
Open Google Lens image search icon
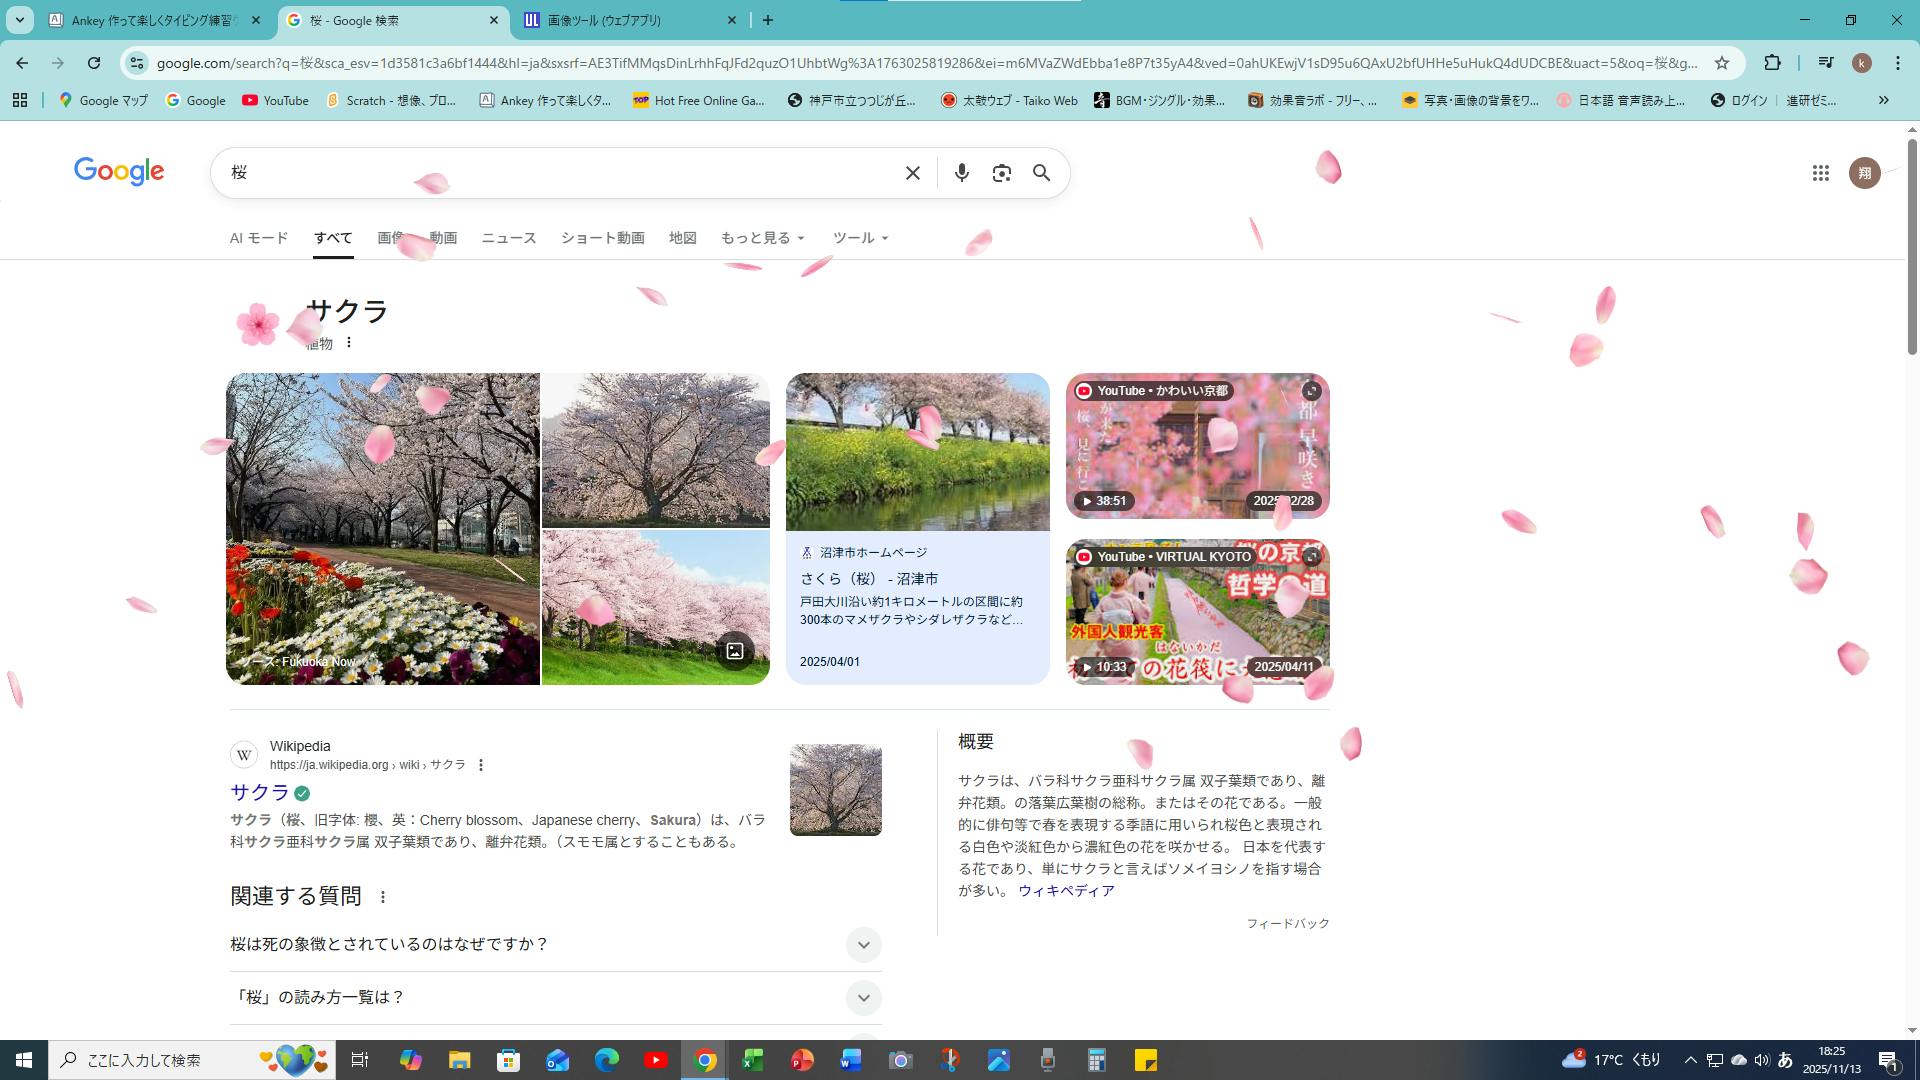coord(1001,173)
